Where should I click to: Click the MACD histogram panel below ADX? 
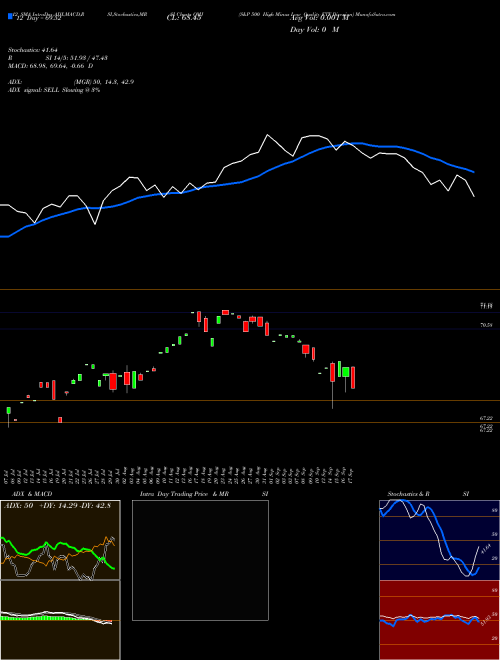point(60,620)
